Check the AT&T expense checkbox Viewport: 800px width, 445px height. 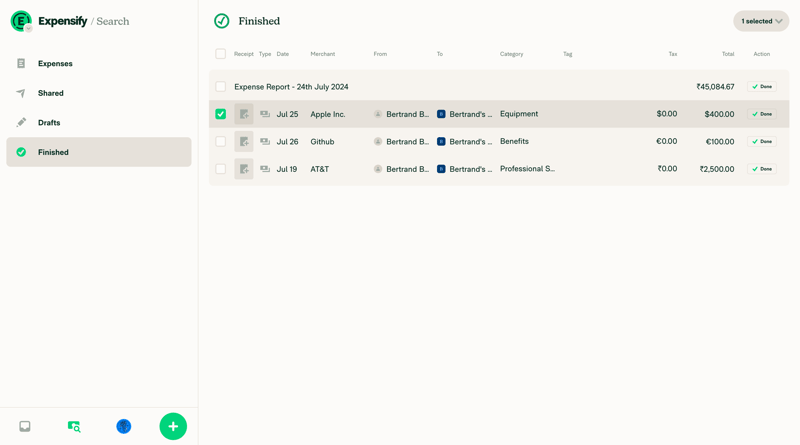tap(220, 169)
